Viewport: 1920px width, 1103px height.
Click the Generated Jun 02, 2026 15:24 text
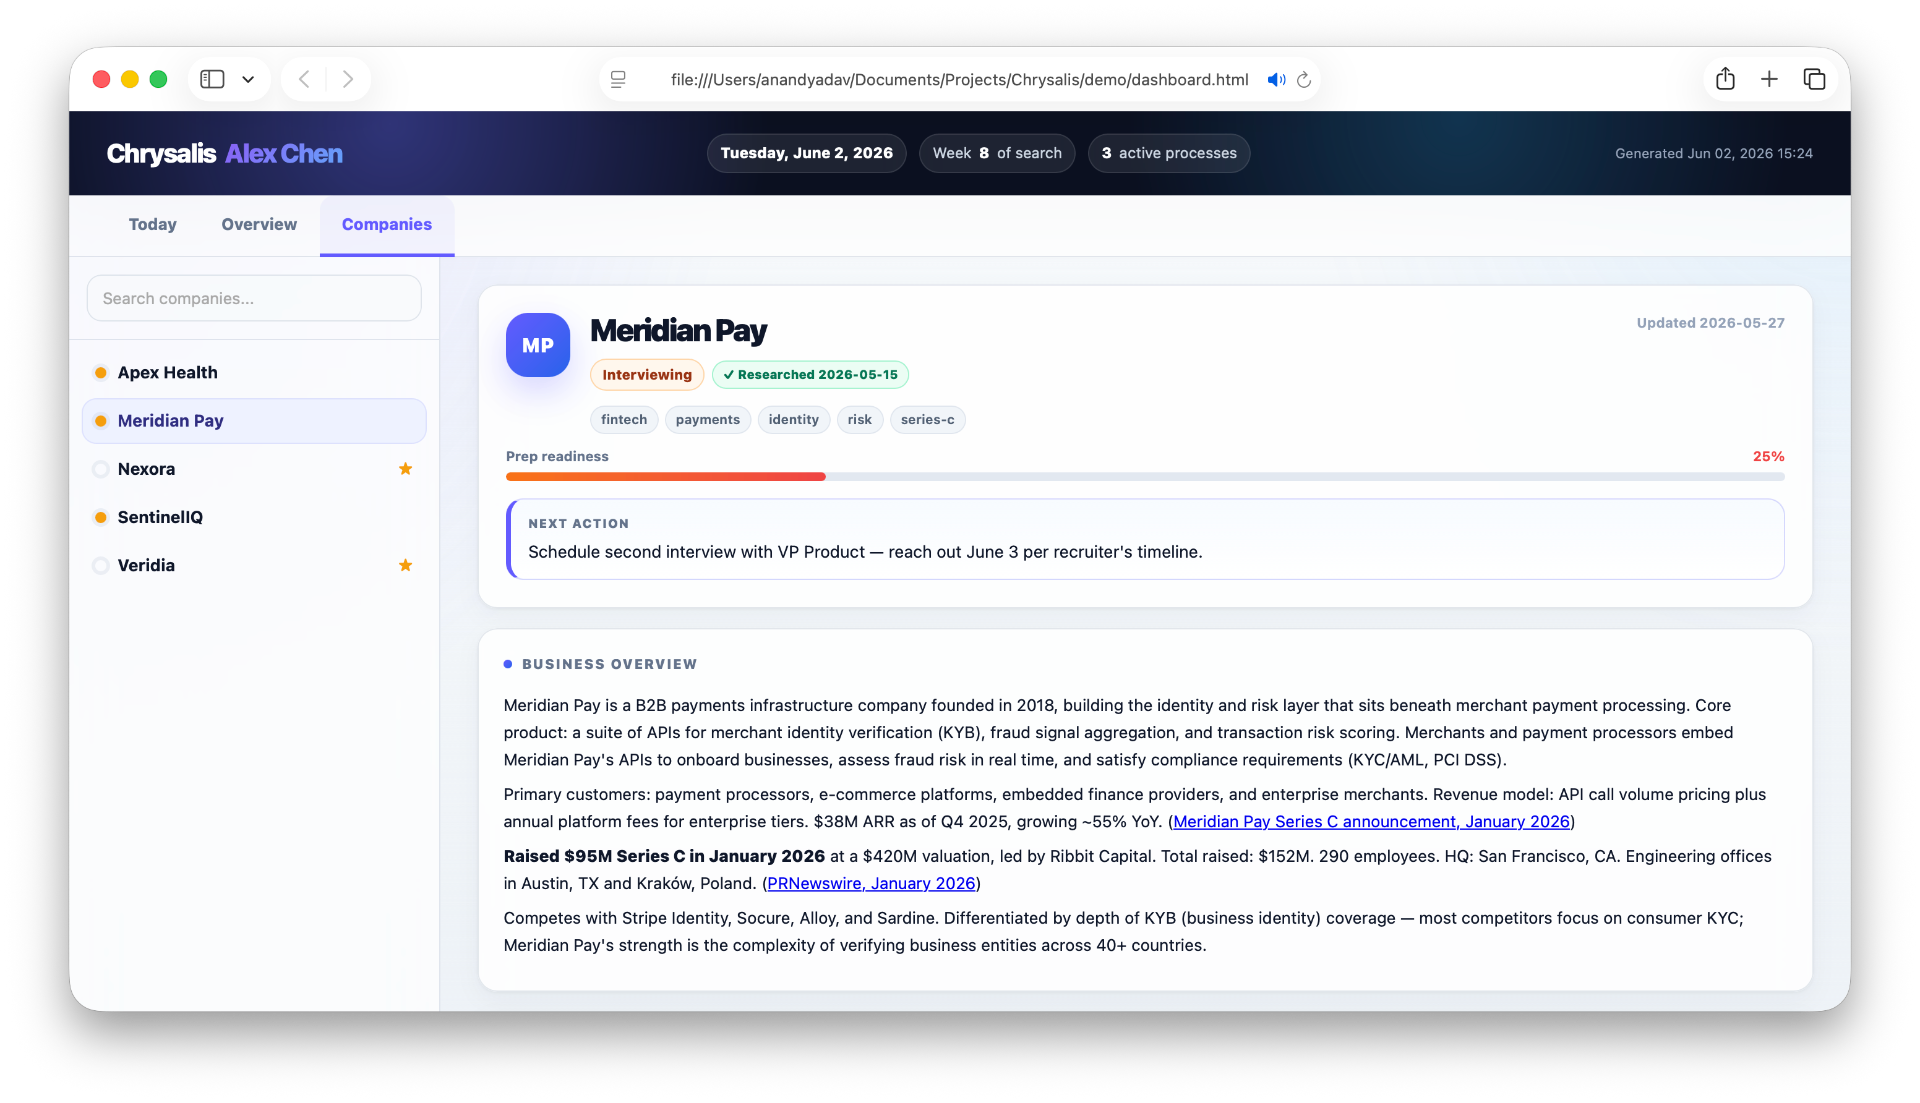coord(1714,153)
